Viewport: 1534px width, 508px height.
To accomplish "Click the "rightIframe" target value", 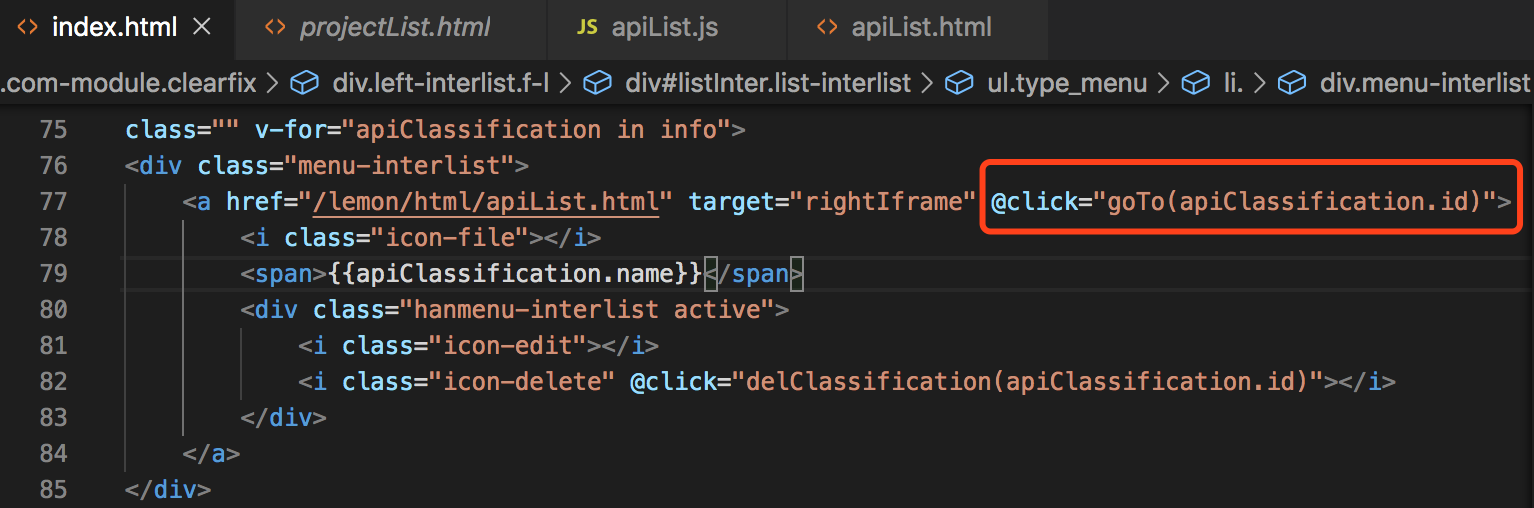I will pyautogui.click(x=883, y=201).
